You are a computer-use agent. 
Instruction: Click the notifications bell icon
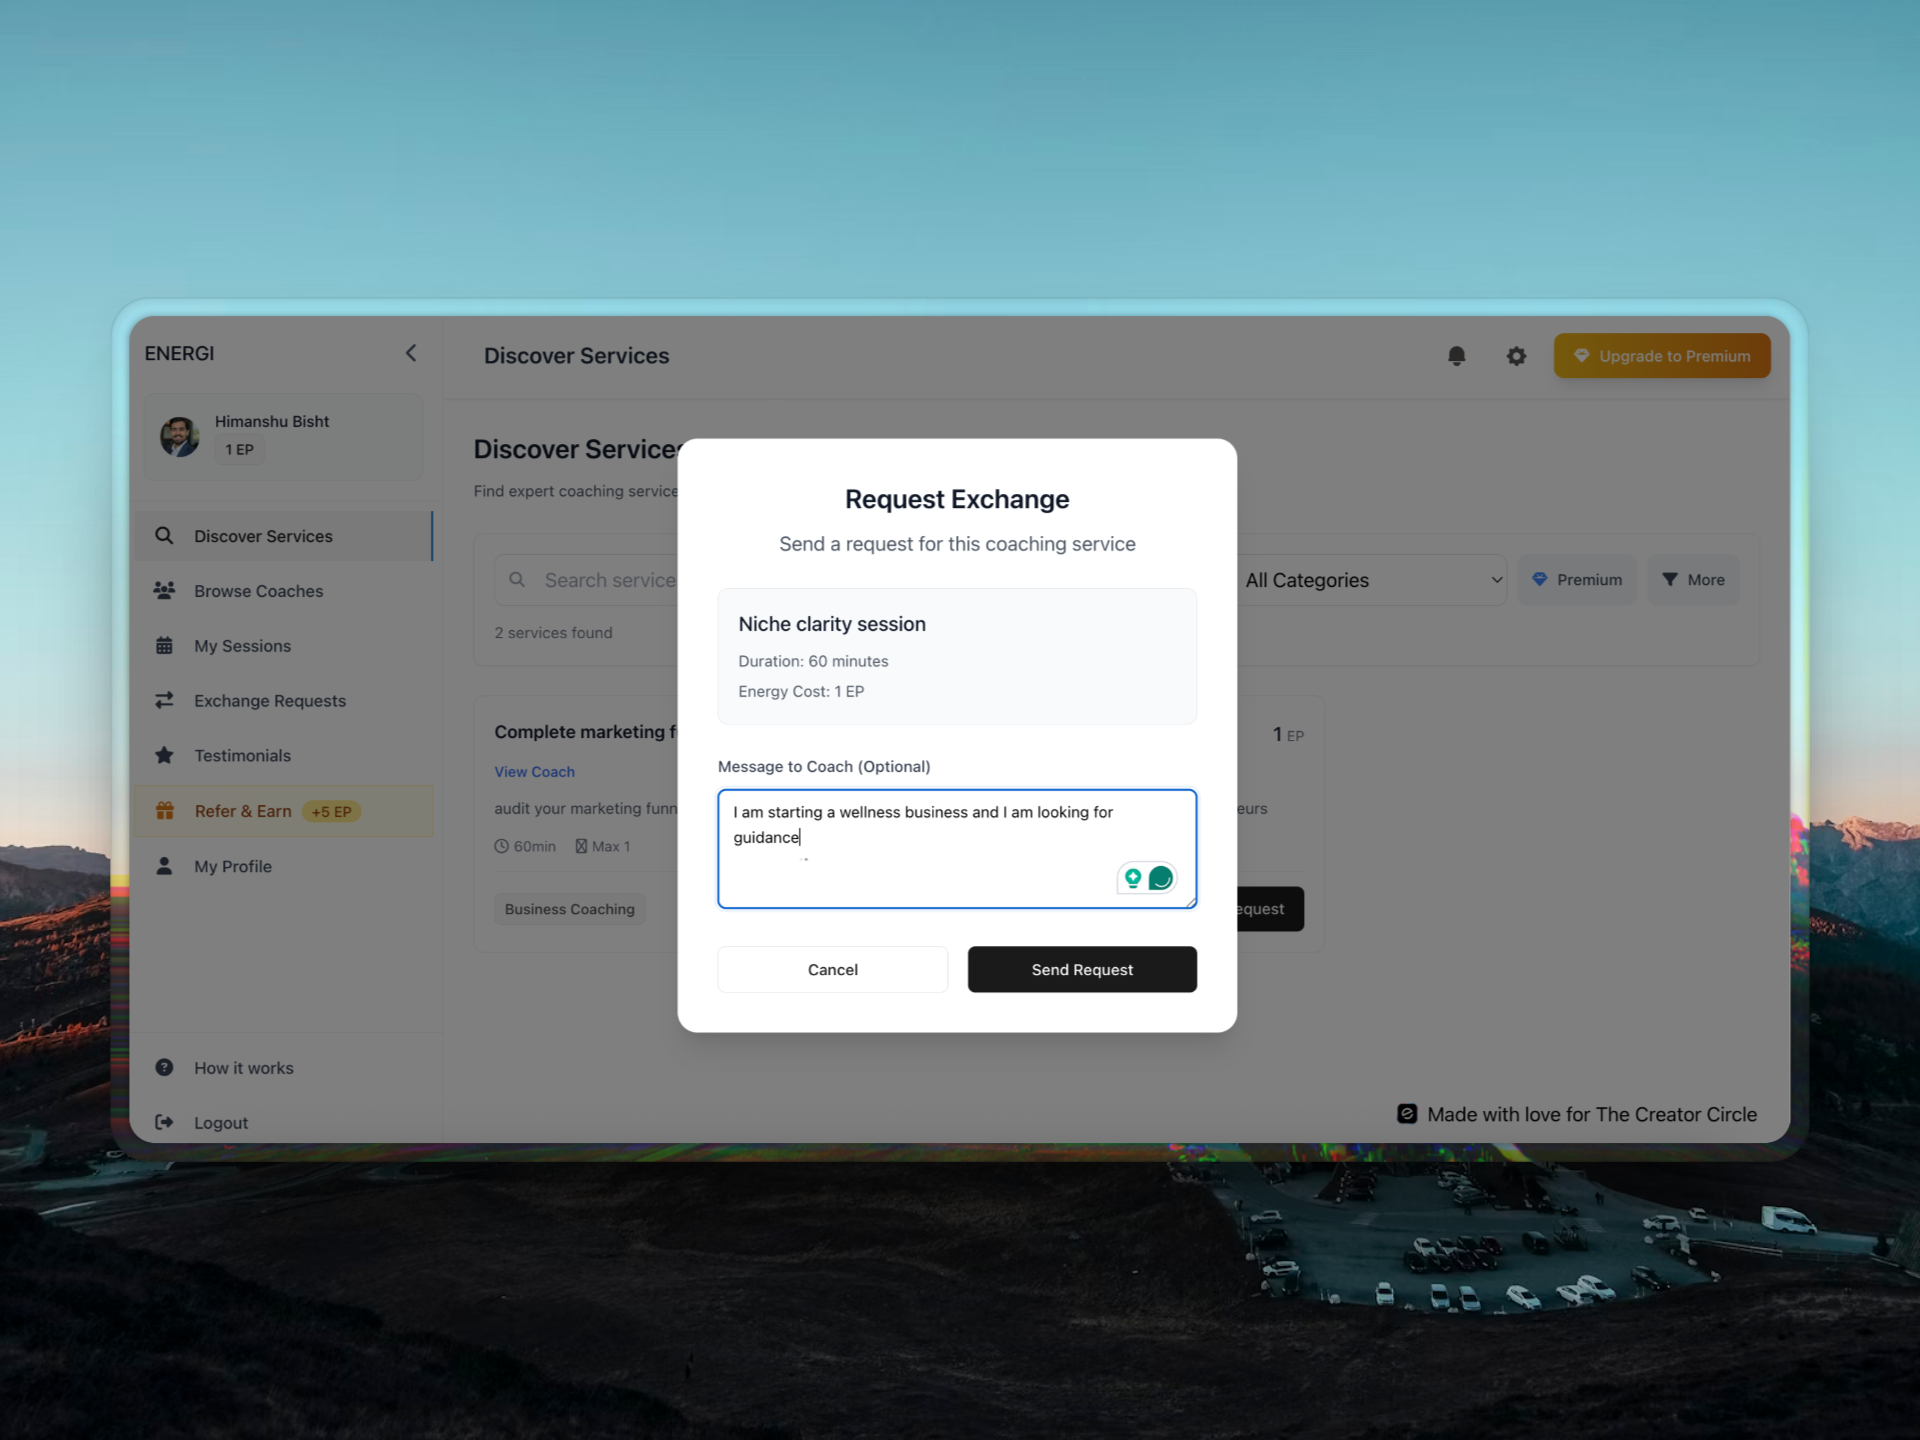pos(1456,356)
